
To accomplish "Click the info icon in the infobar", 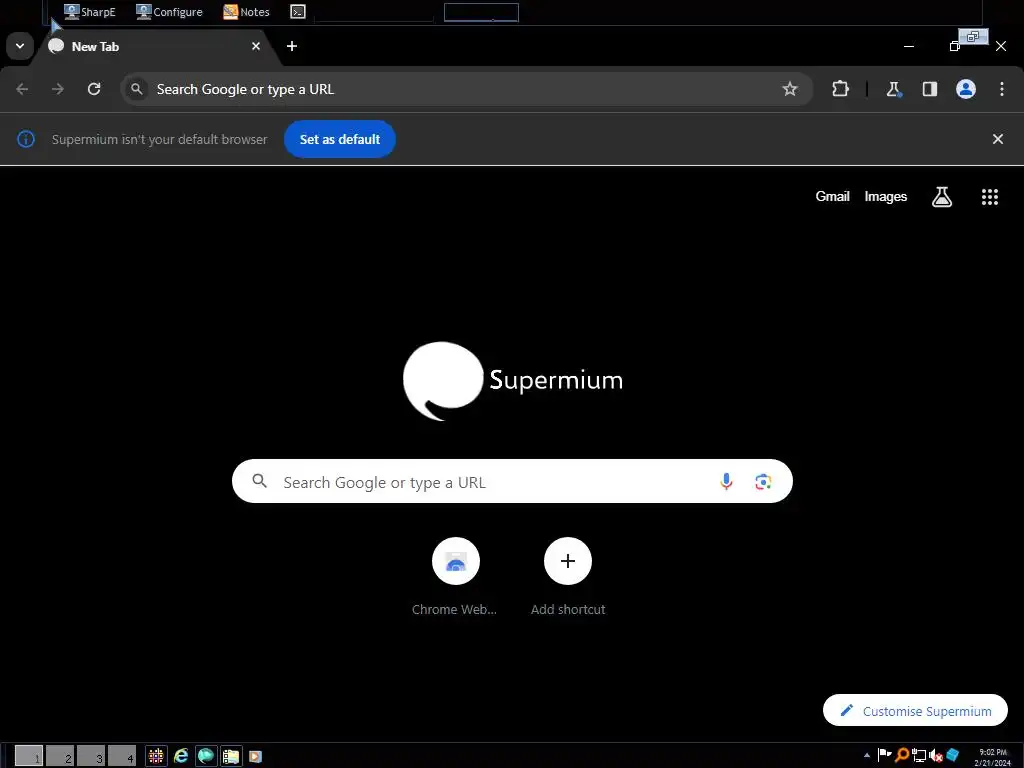I will click(25, 139).
